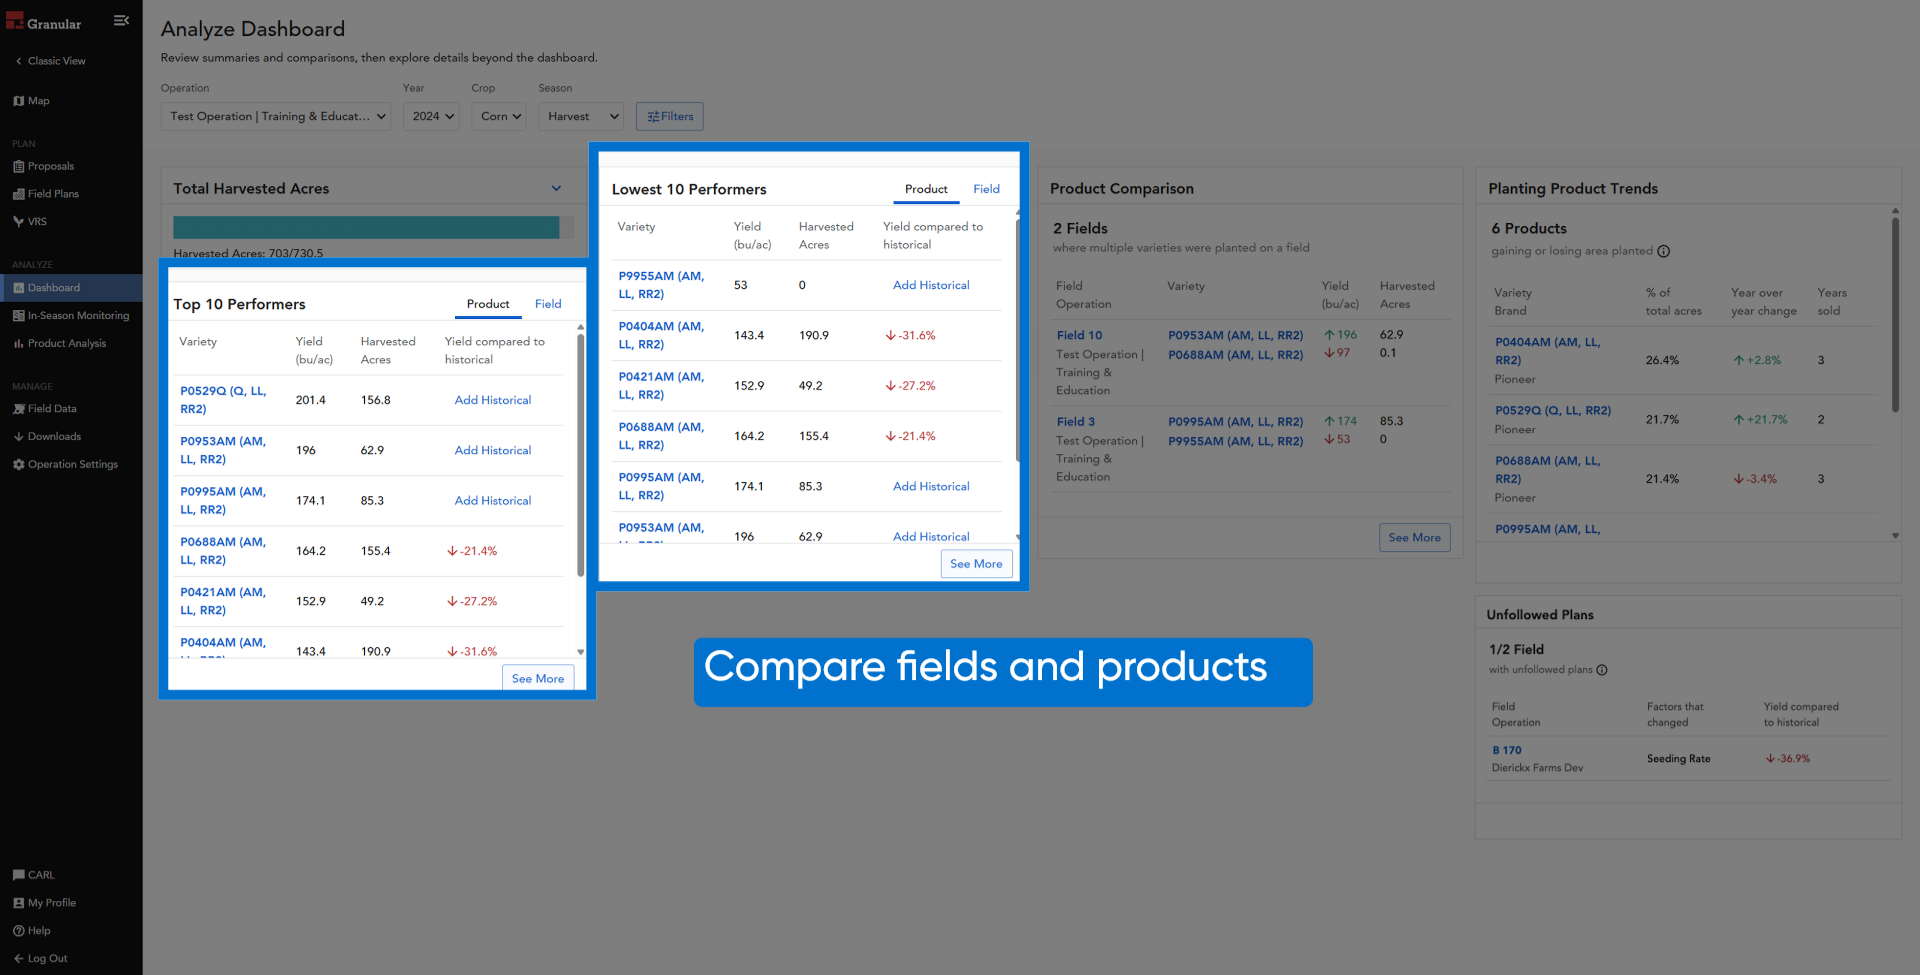Select Product tab in Lowest 10 Performers

click(926, 189)
